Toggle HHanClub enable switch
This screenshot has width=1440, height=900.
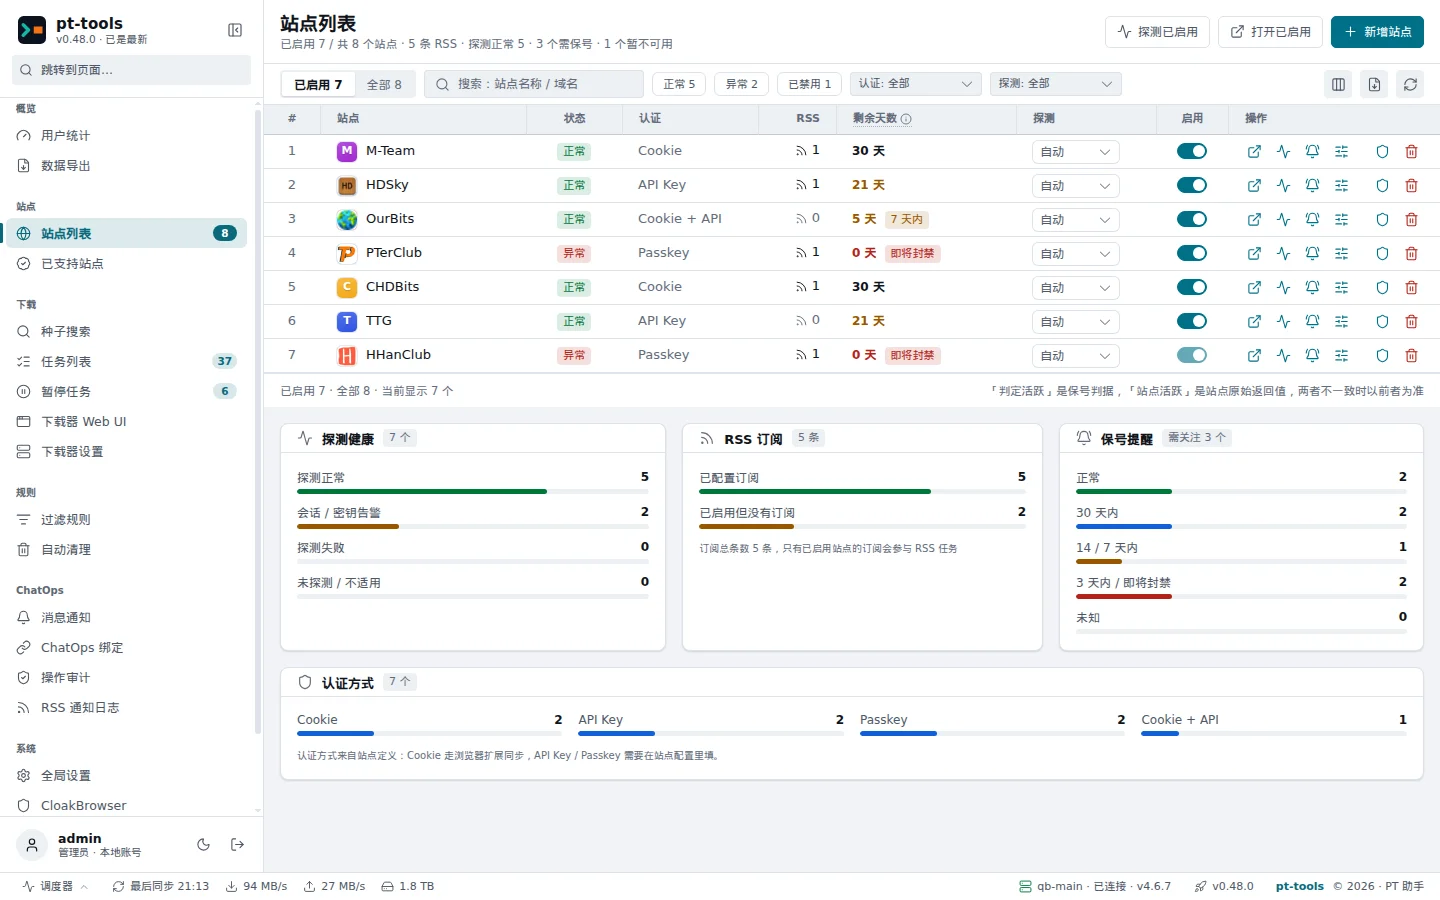1192,355
